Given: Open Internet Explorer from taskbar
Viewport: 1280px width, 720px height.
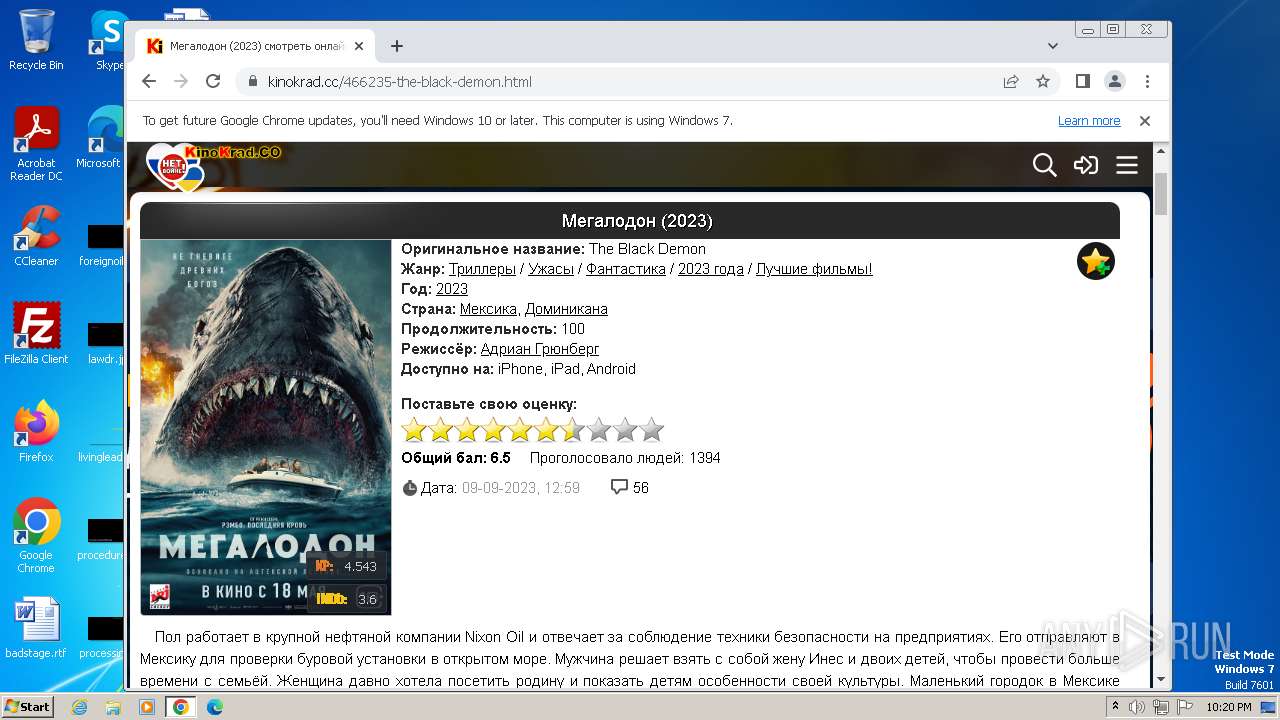Looking at the screenshot, I should coord(79,707).
